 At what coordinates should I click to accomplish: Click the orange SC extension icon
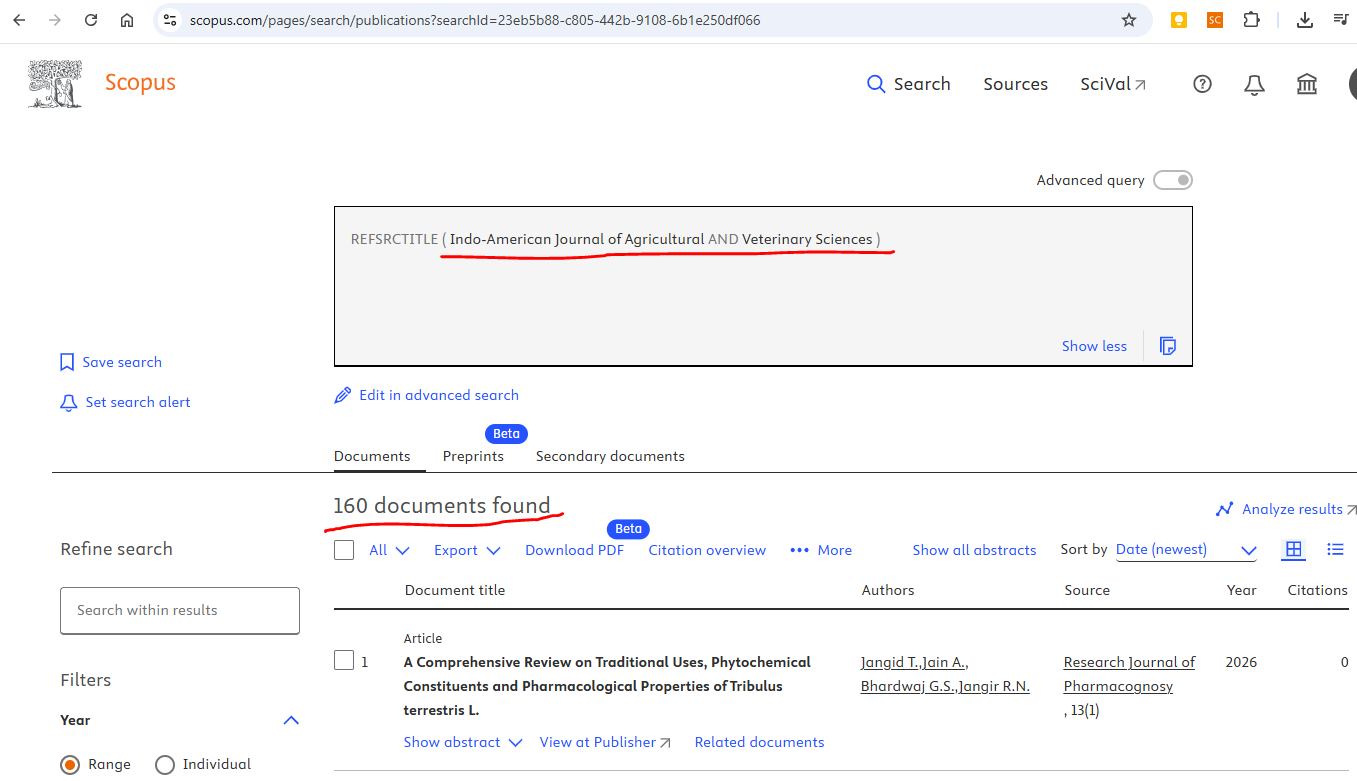pyautogui.click(x=1215, y=20)
